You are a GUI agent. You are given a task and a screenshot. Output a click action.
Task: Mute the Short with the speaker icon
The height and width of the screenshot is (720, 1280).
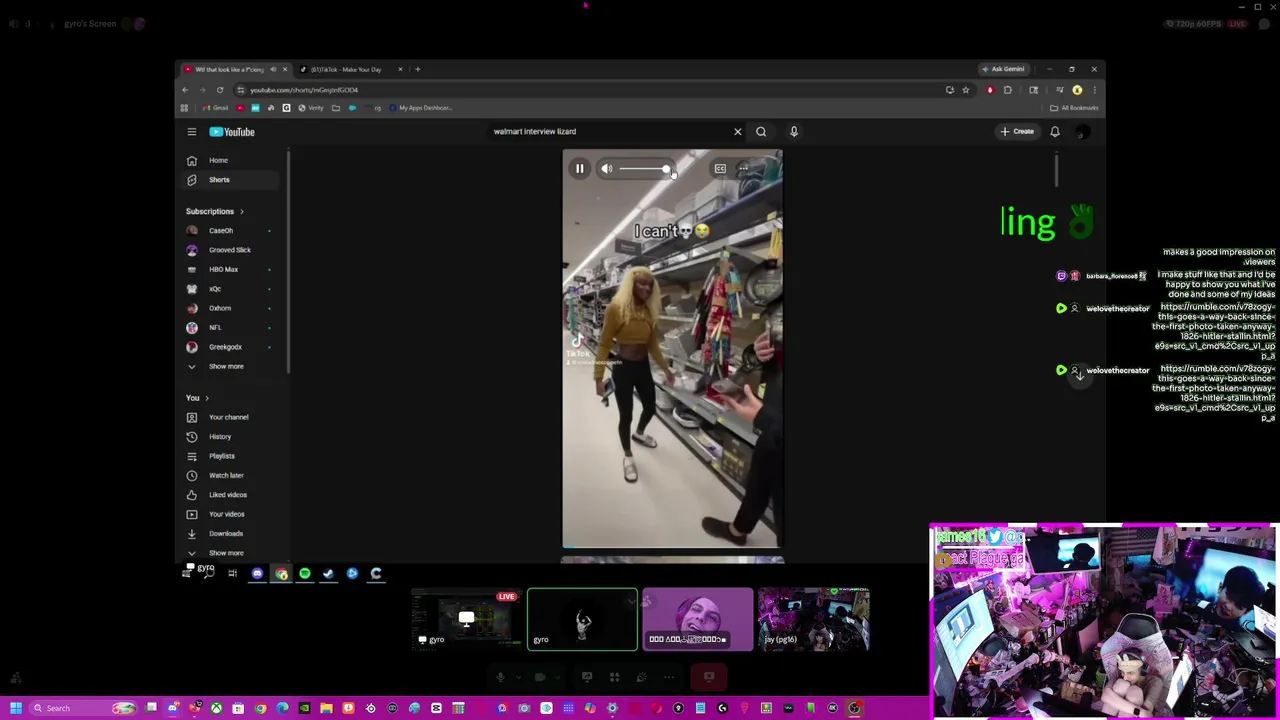[607, 169]
